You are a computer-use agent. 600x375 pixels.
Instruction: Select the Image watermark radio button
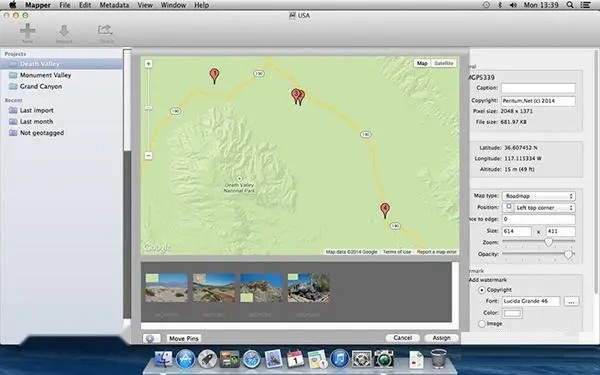pyautogui.click(x=482, y=324)
